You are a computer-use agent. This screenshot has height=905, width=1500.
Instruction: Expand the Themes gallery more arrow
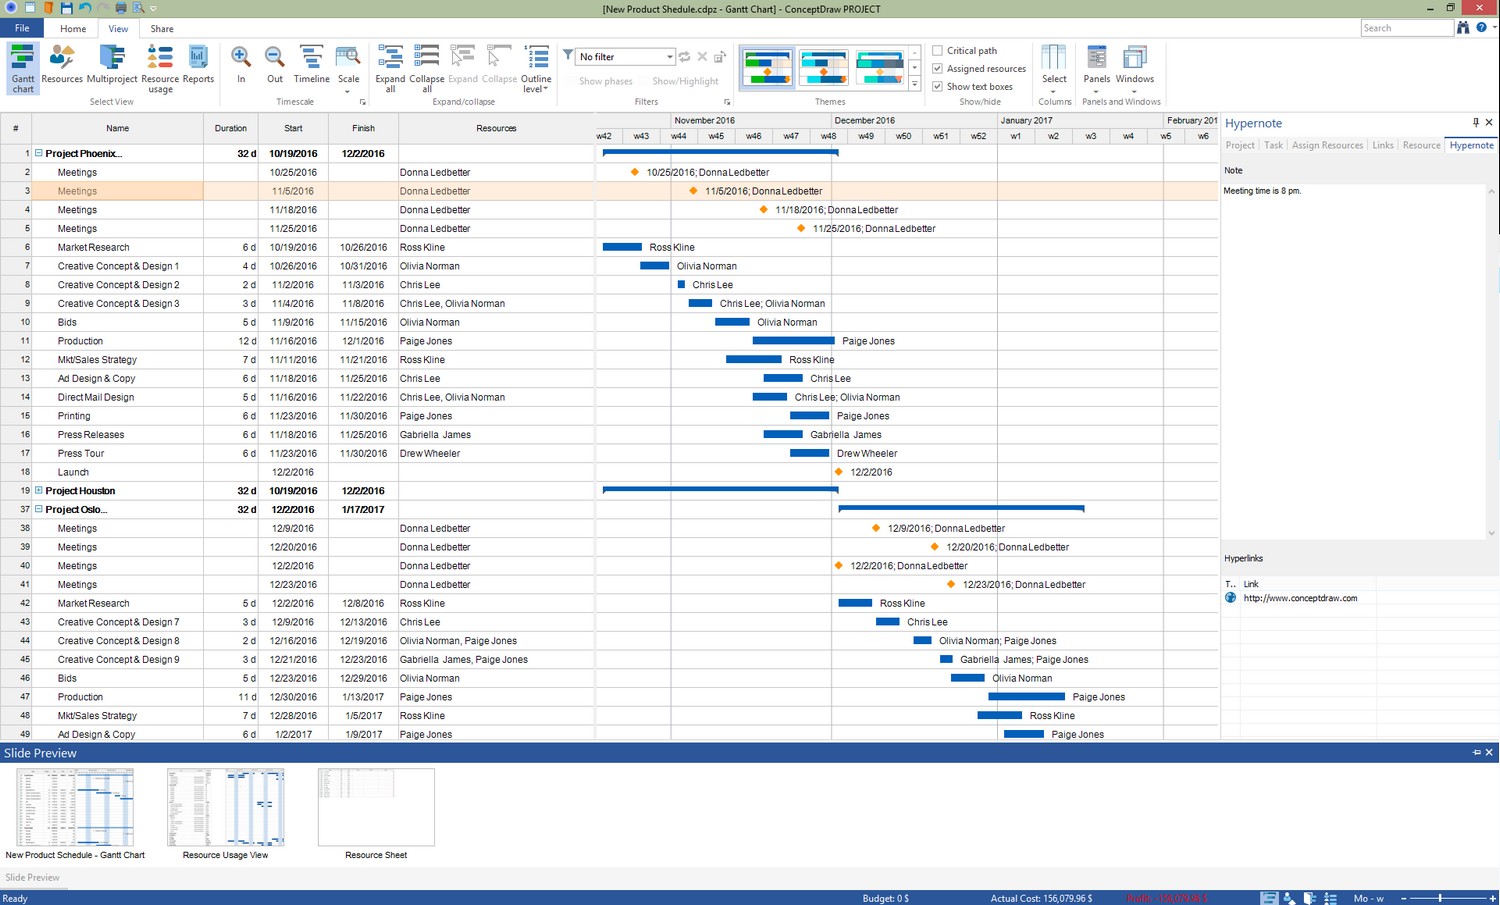click(x=914, y=85)
